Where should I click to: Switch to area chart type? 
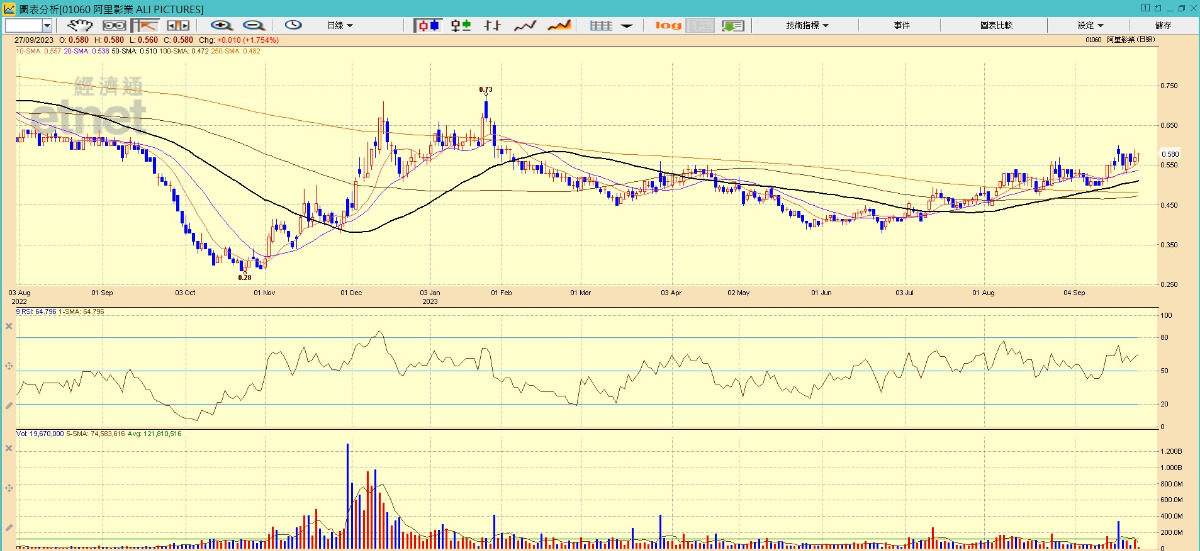click(x=560, y=25)
